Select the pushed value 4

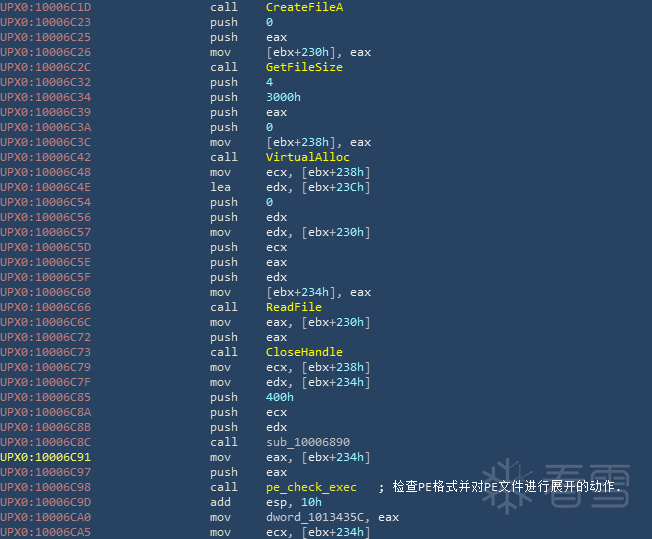coord(269,82)
